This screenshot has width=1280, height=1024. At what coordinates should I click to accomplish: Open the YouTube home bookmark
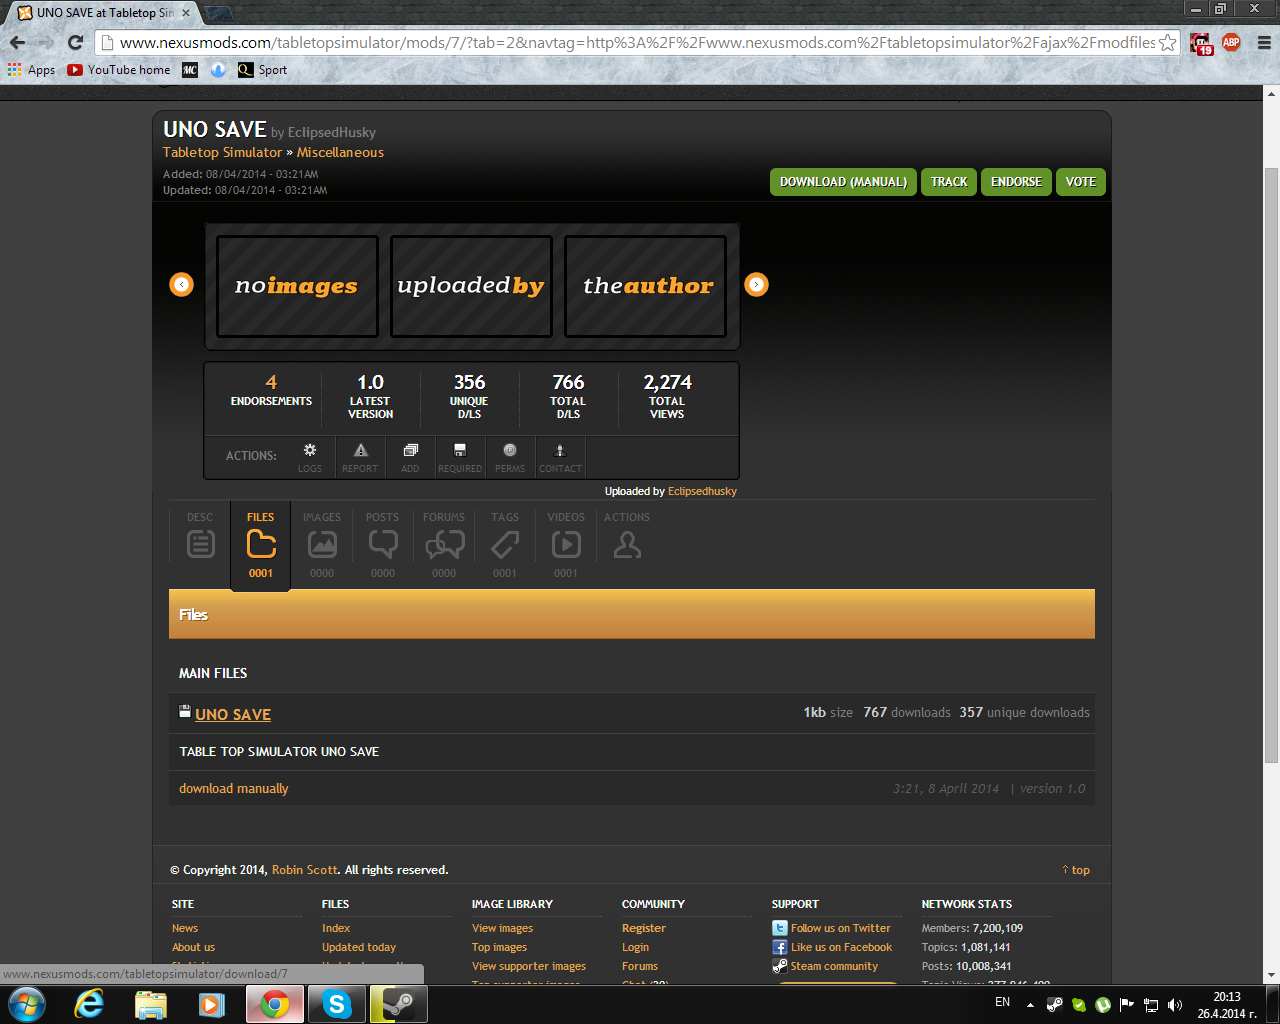pos(119,70)
